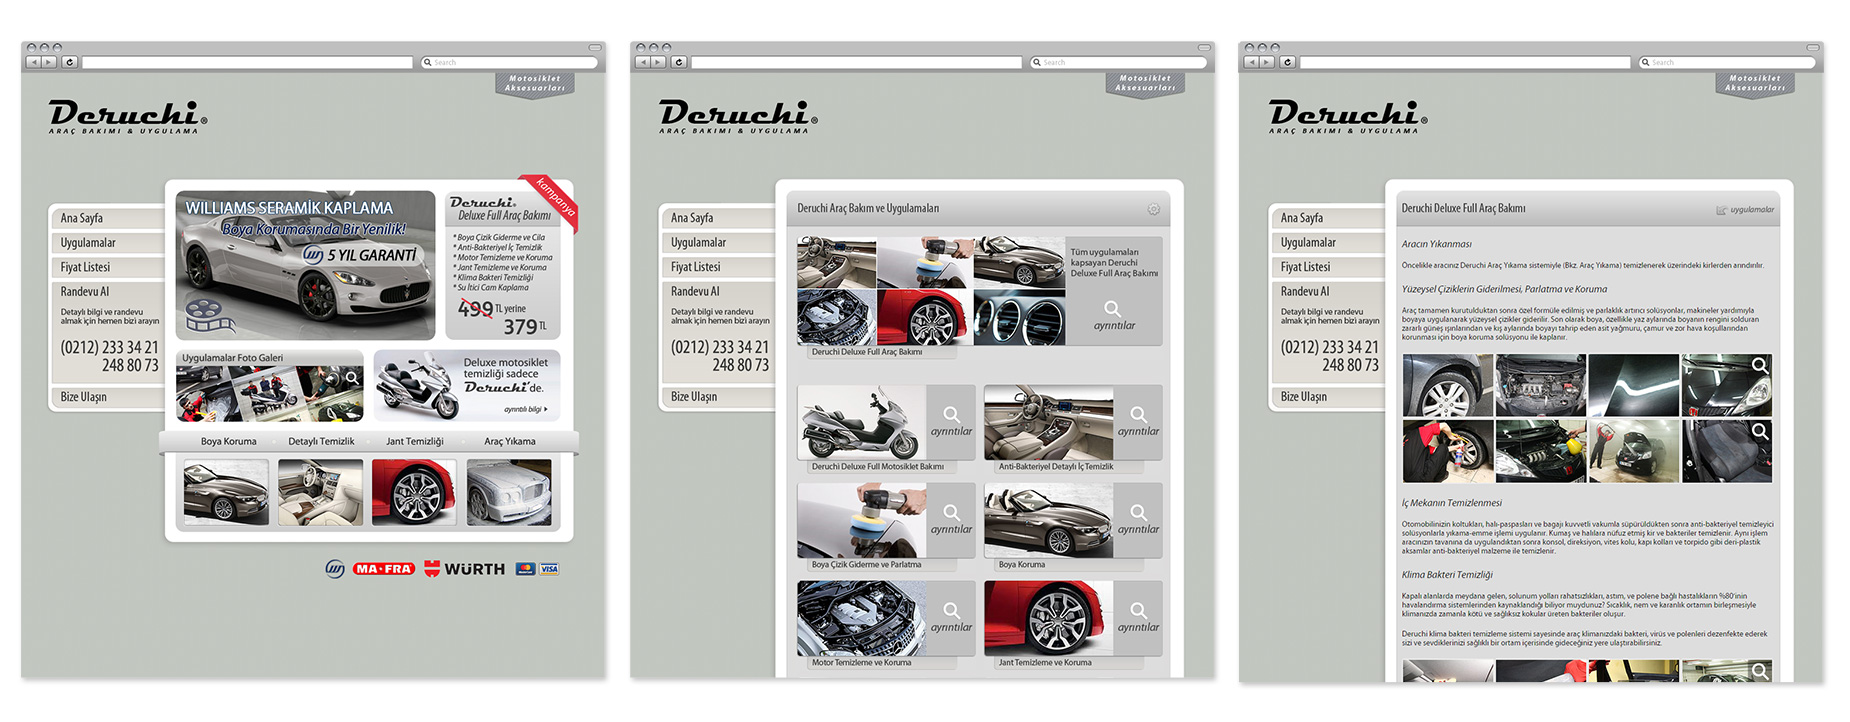Open Ana Sayfa in the home page window menu
Screen dimensions: 1850x722
[108, 218]
